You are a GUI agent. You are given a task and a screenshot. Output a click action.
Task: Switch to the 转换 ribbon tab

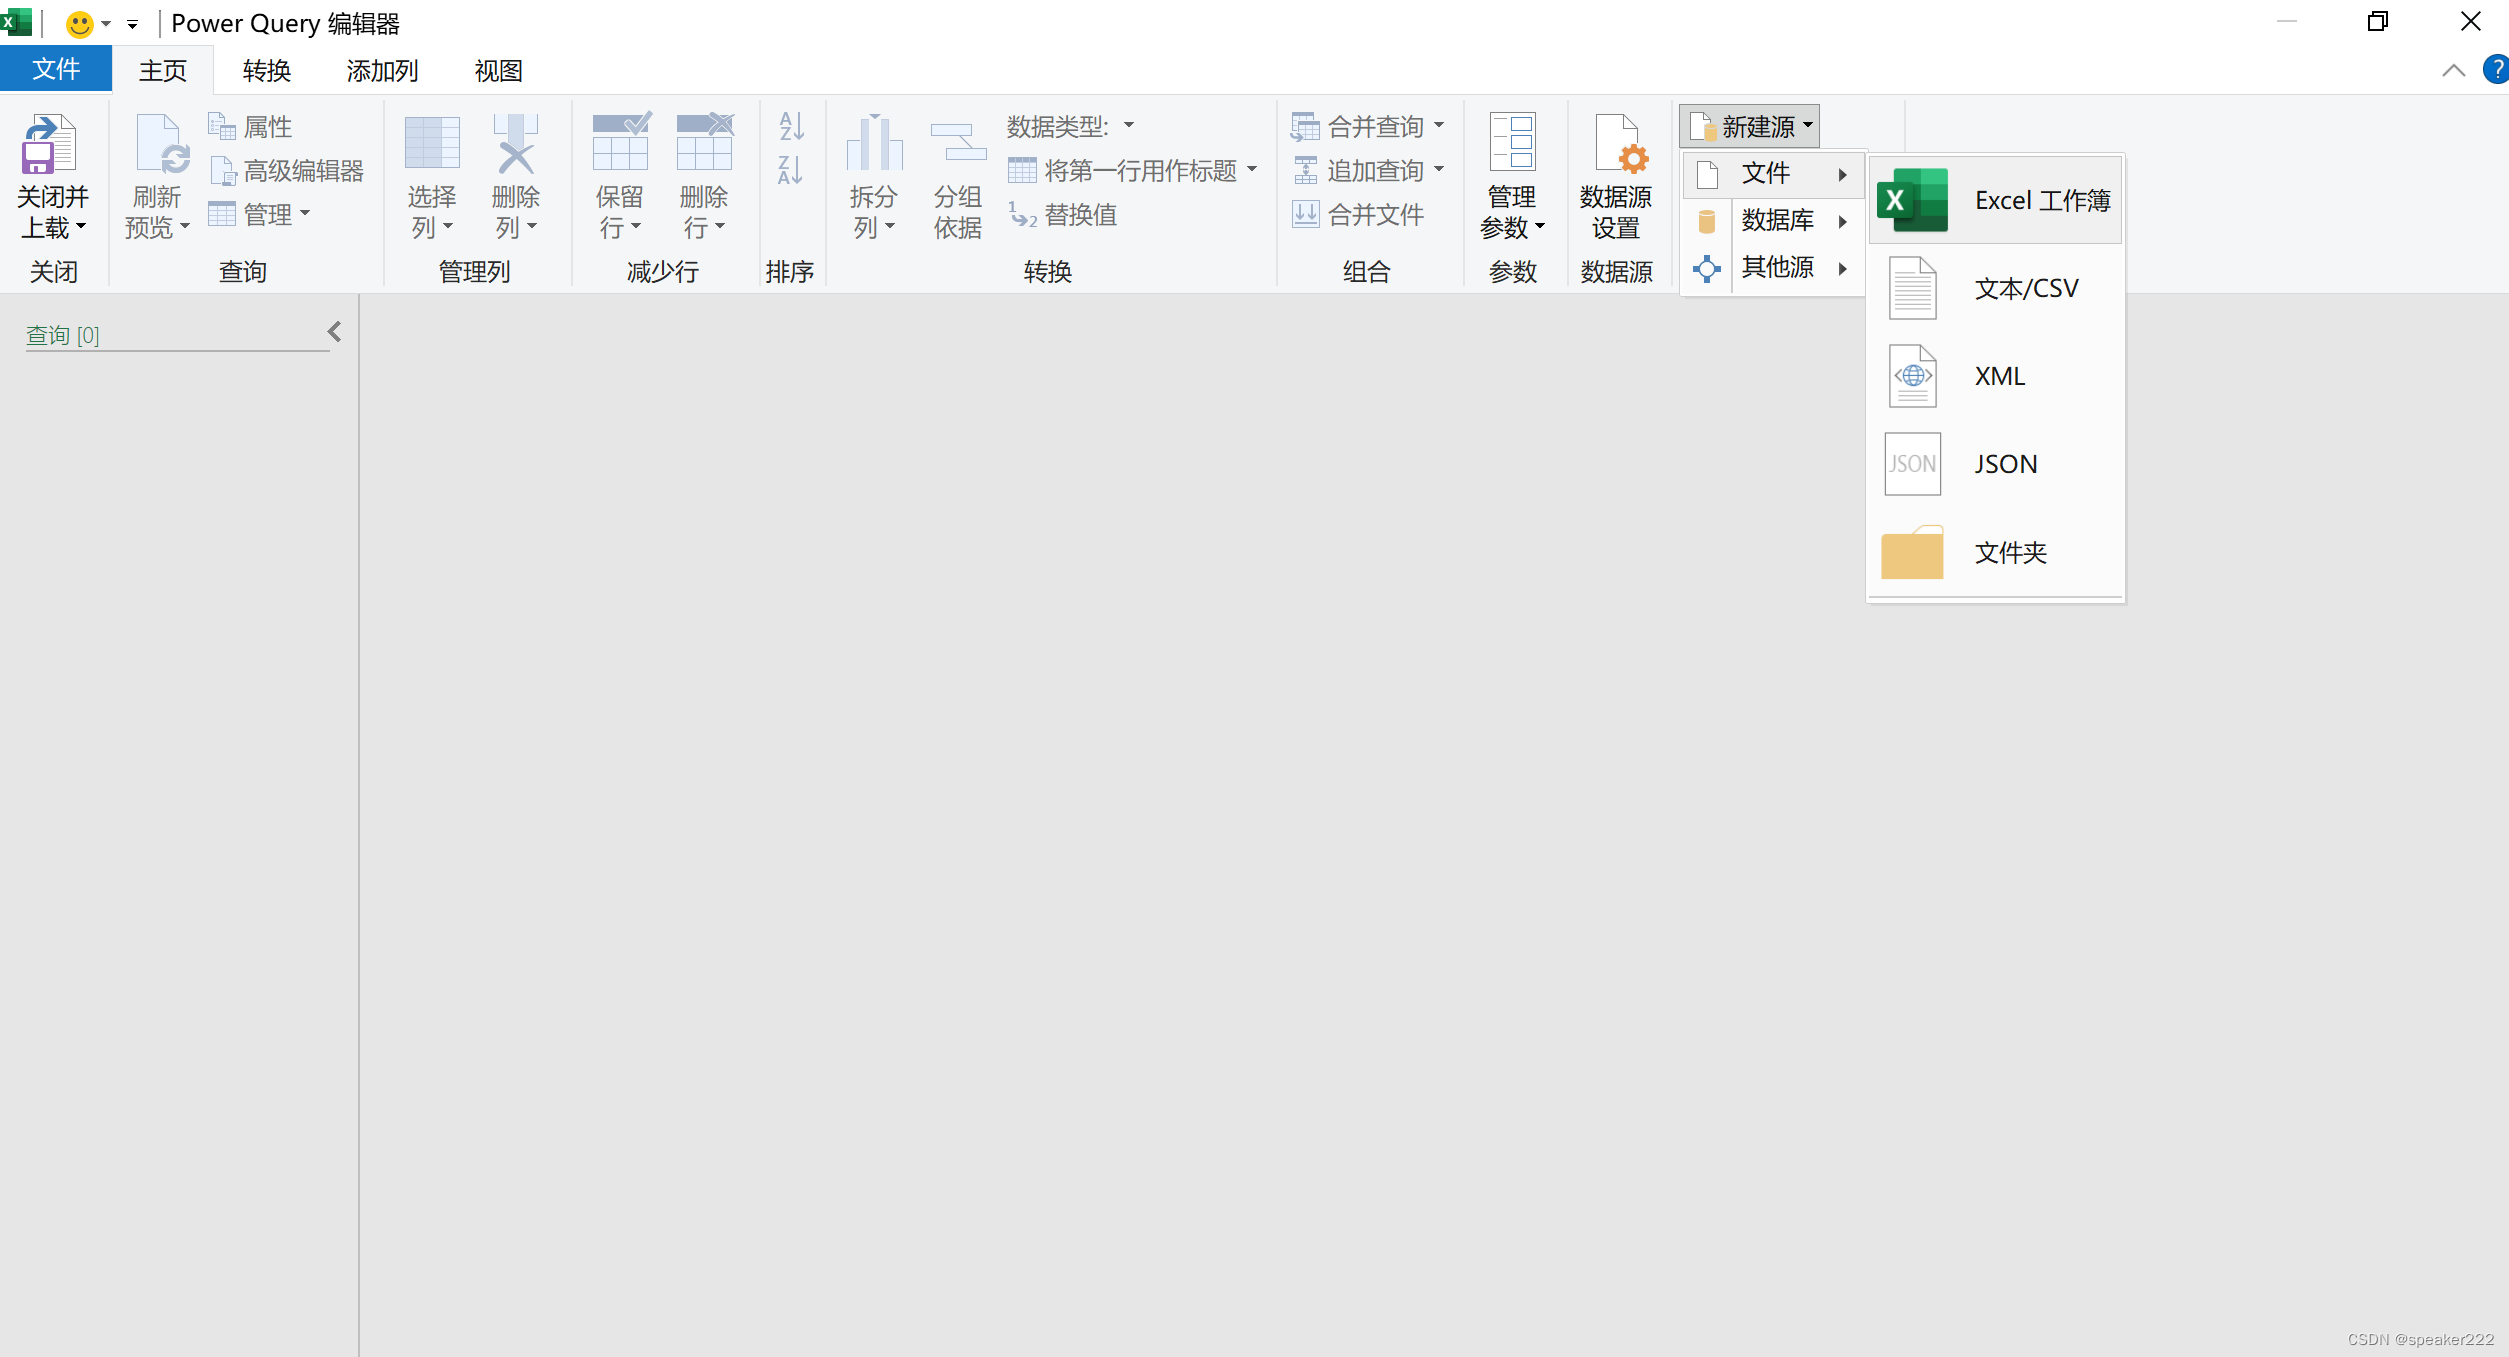tap(266, 71)
